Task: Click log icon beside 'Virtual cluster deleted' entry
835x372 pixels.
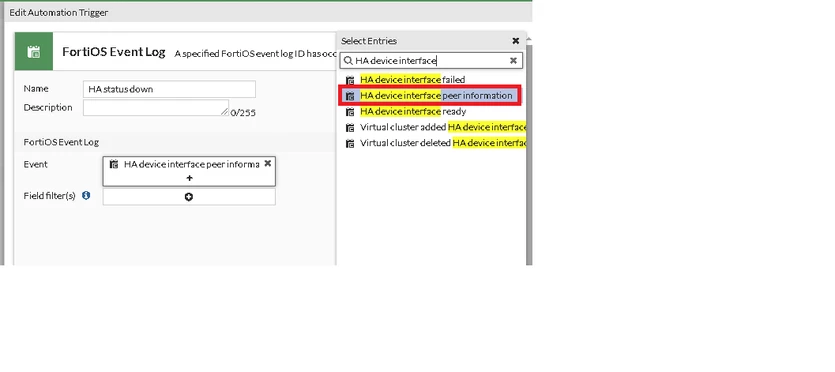Action: 350,144
